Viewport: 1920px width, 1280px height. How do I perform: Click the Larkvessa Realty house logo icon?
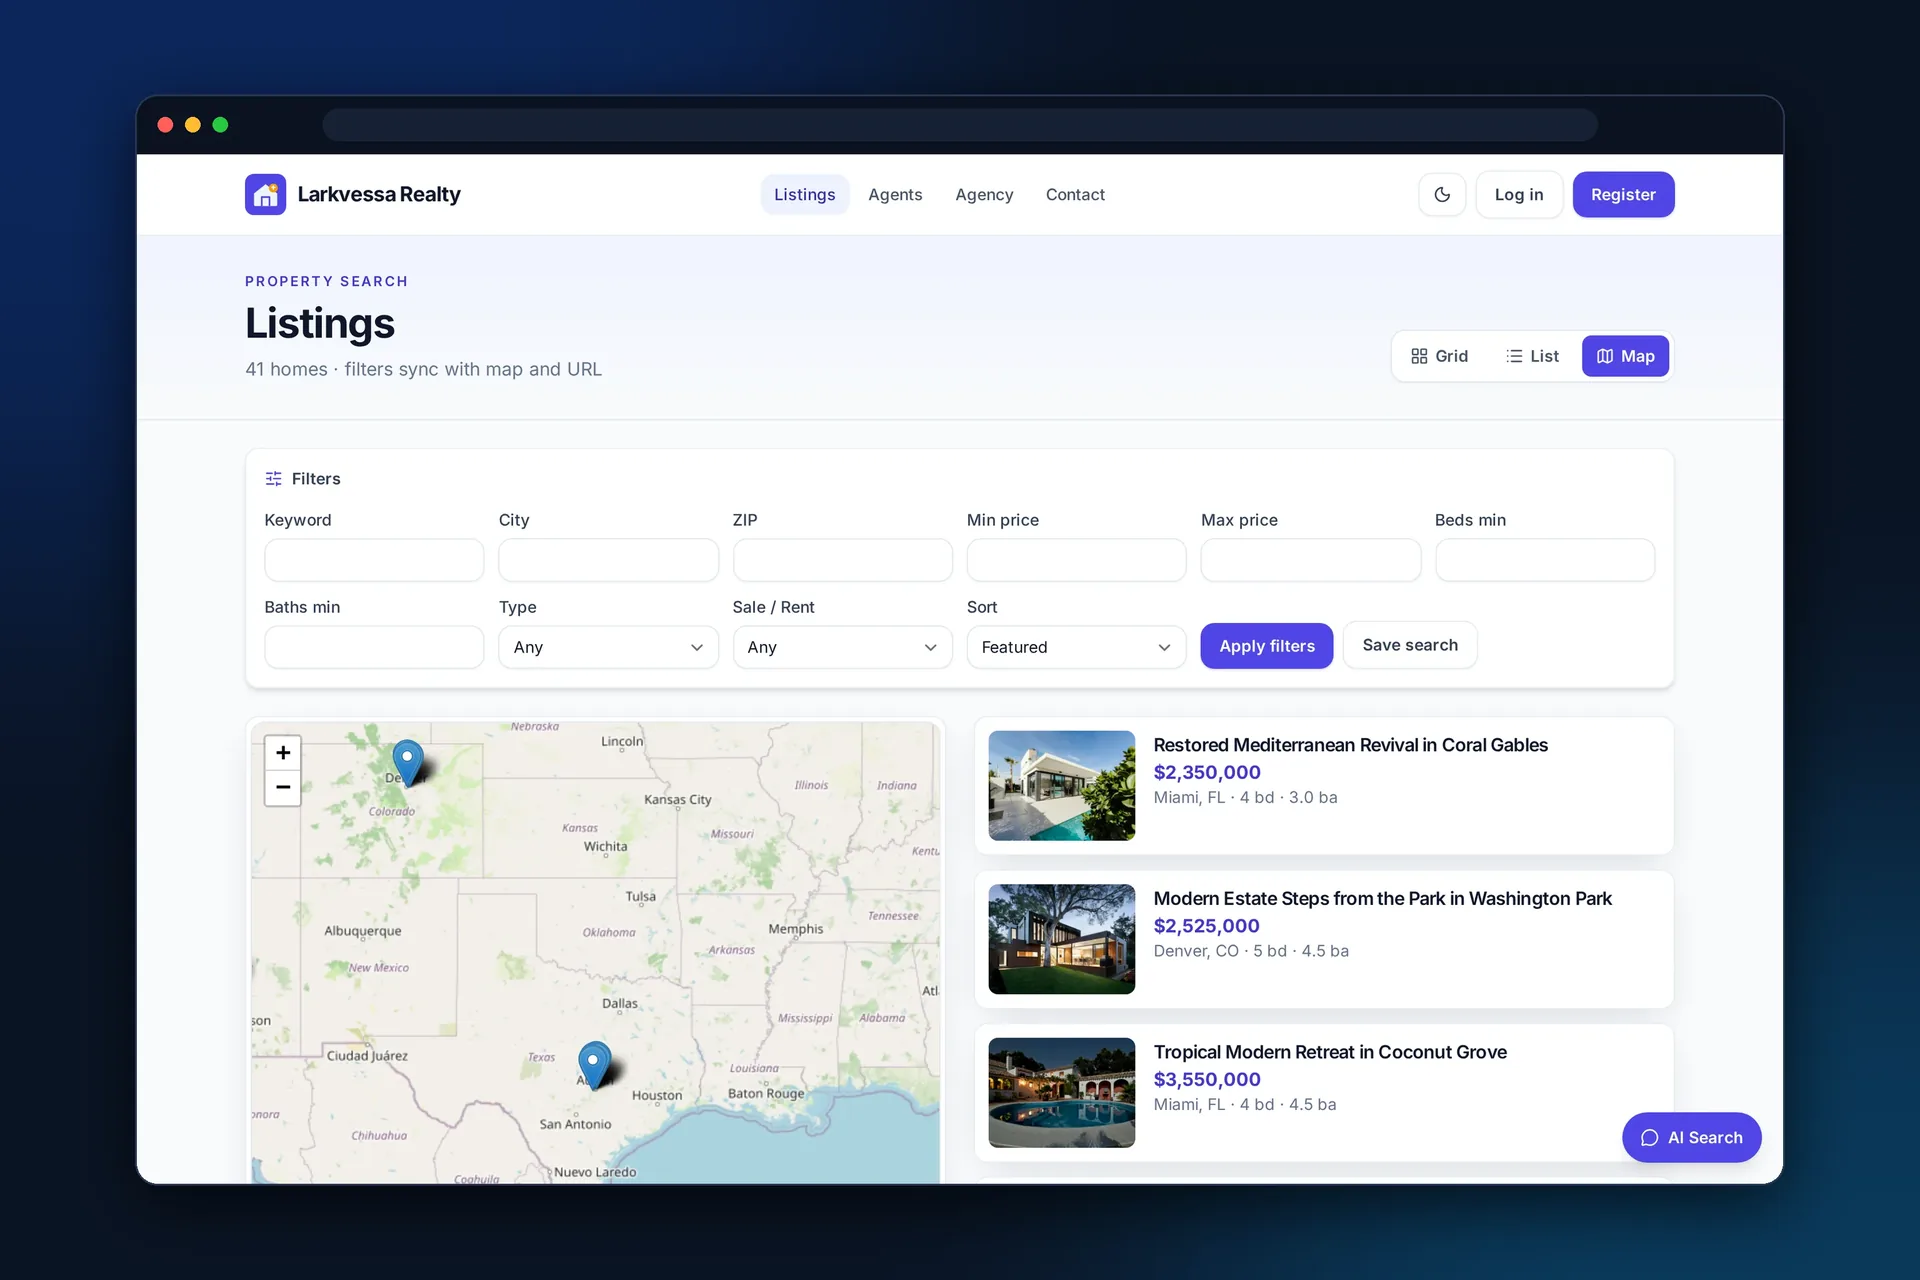[x=265, y=194]
